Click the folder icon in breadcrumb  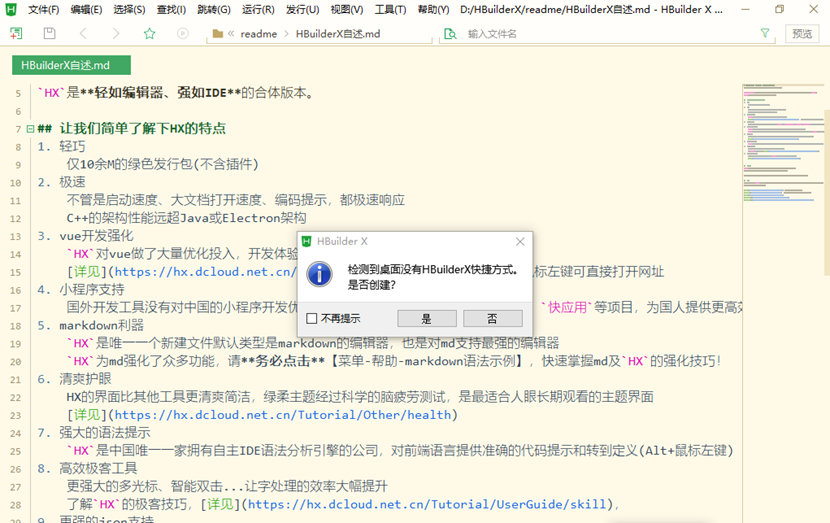tap(218, 33)
